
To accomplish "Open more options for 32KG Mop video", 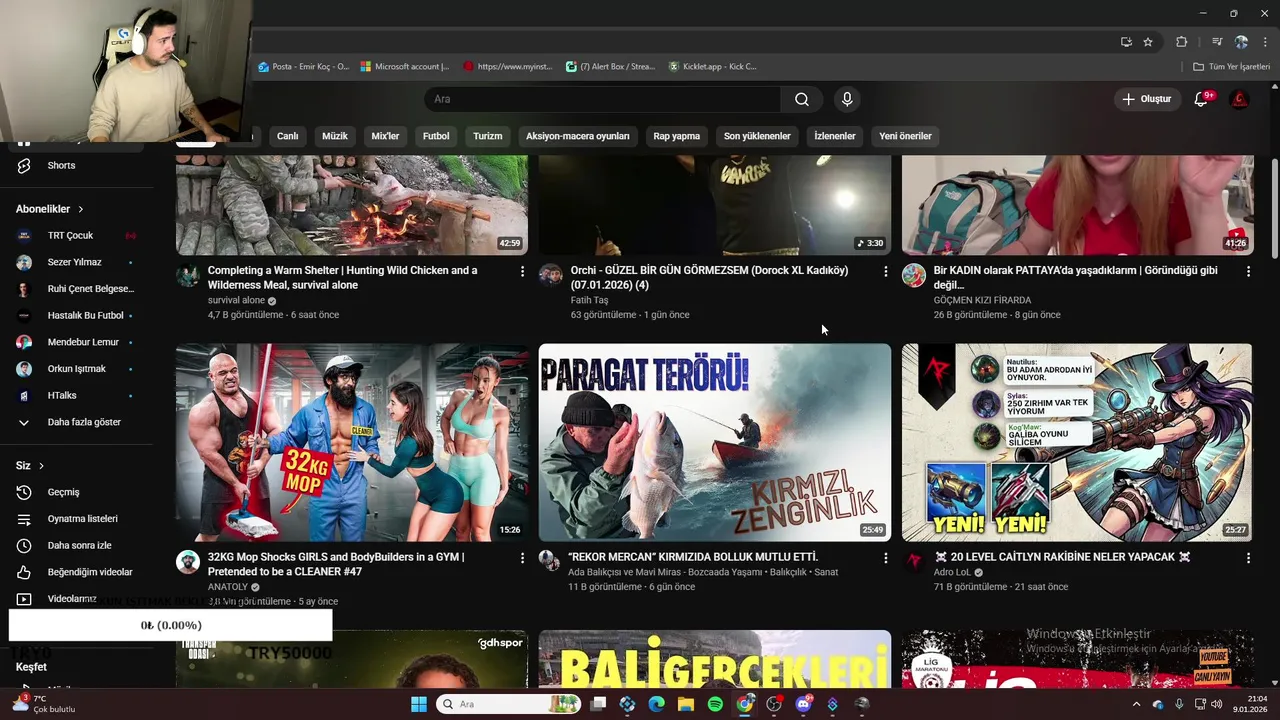I will tap(522, 558).
